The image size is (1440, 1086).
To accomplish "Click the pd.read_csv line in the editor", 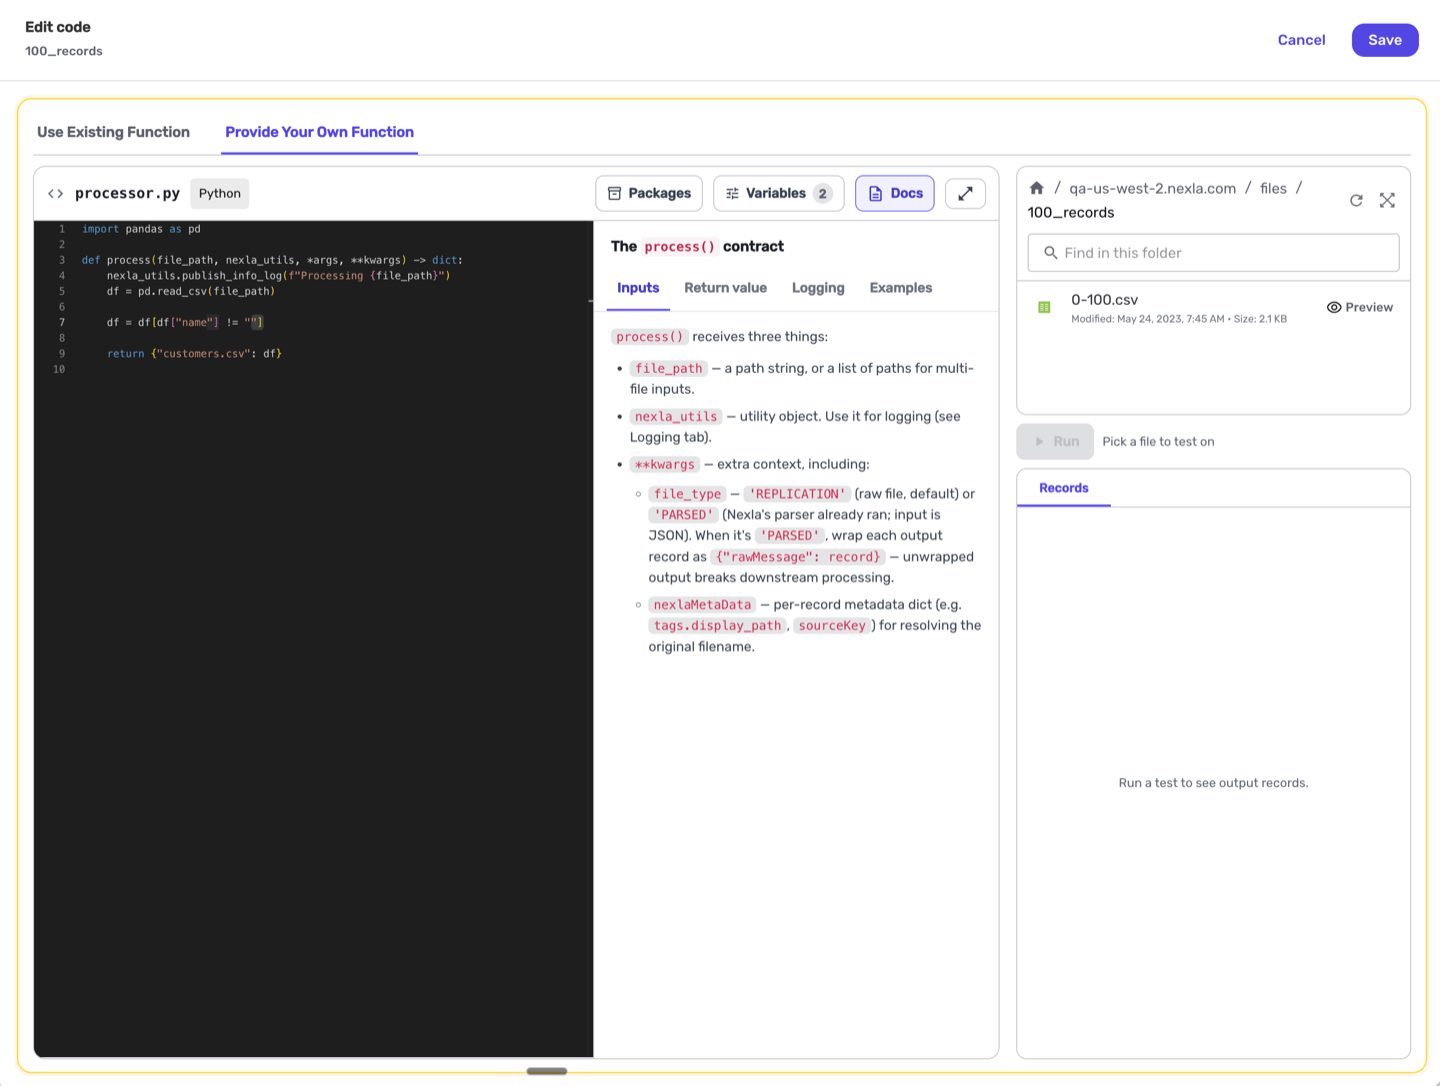I will click(x=191, y=291).
